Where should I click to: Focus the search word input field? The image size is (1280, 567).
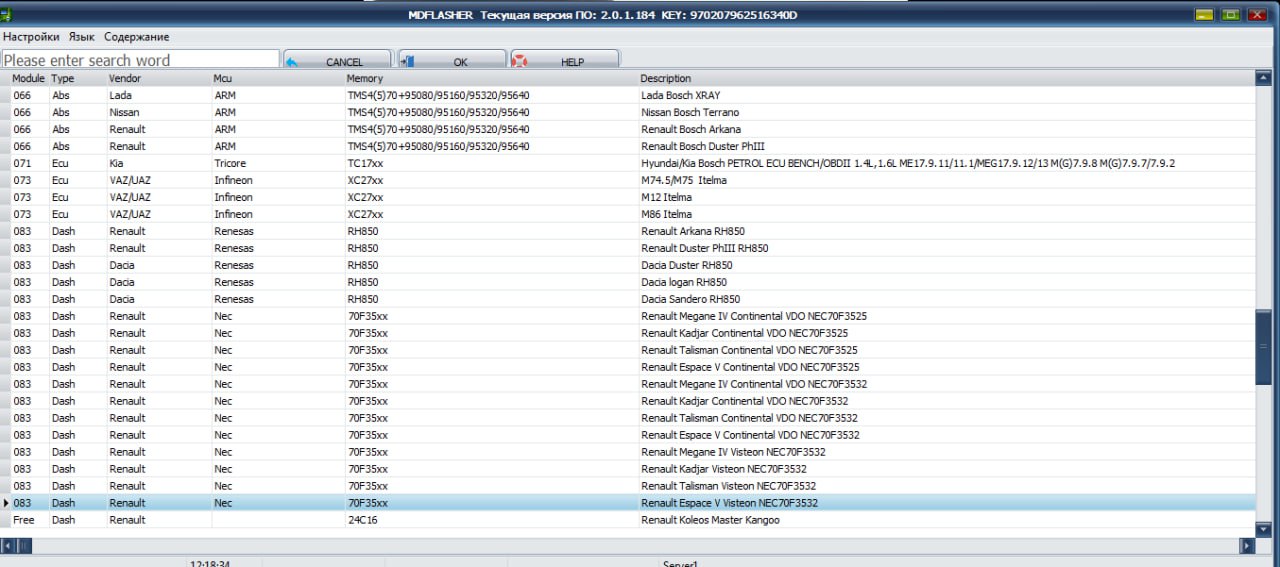[140, 60]
